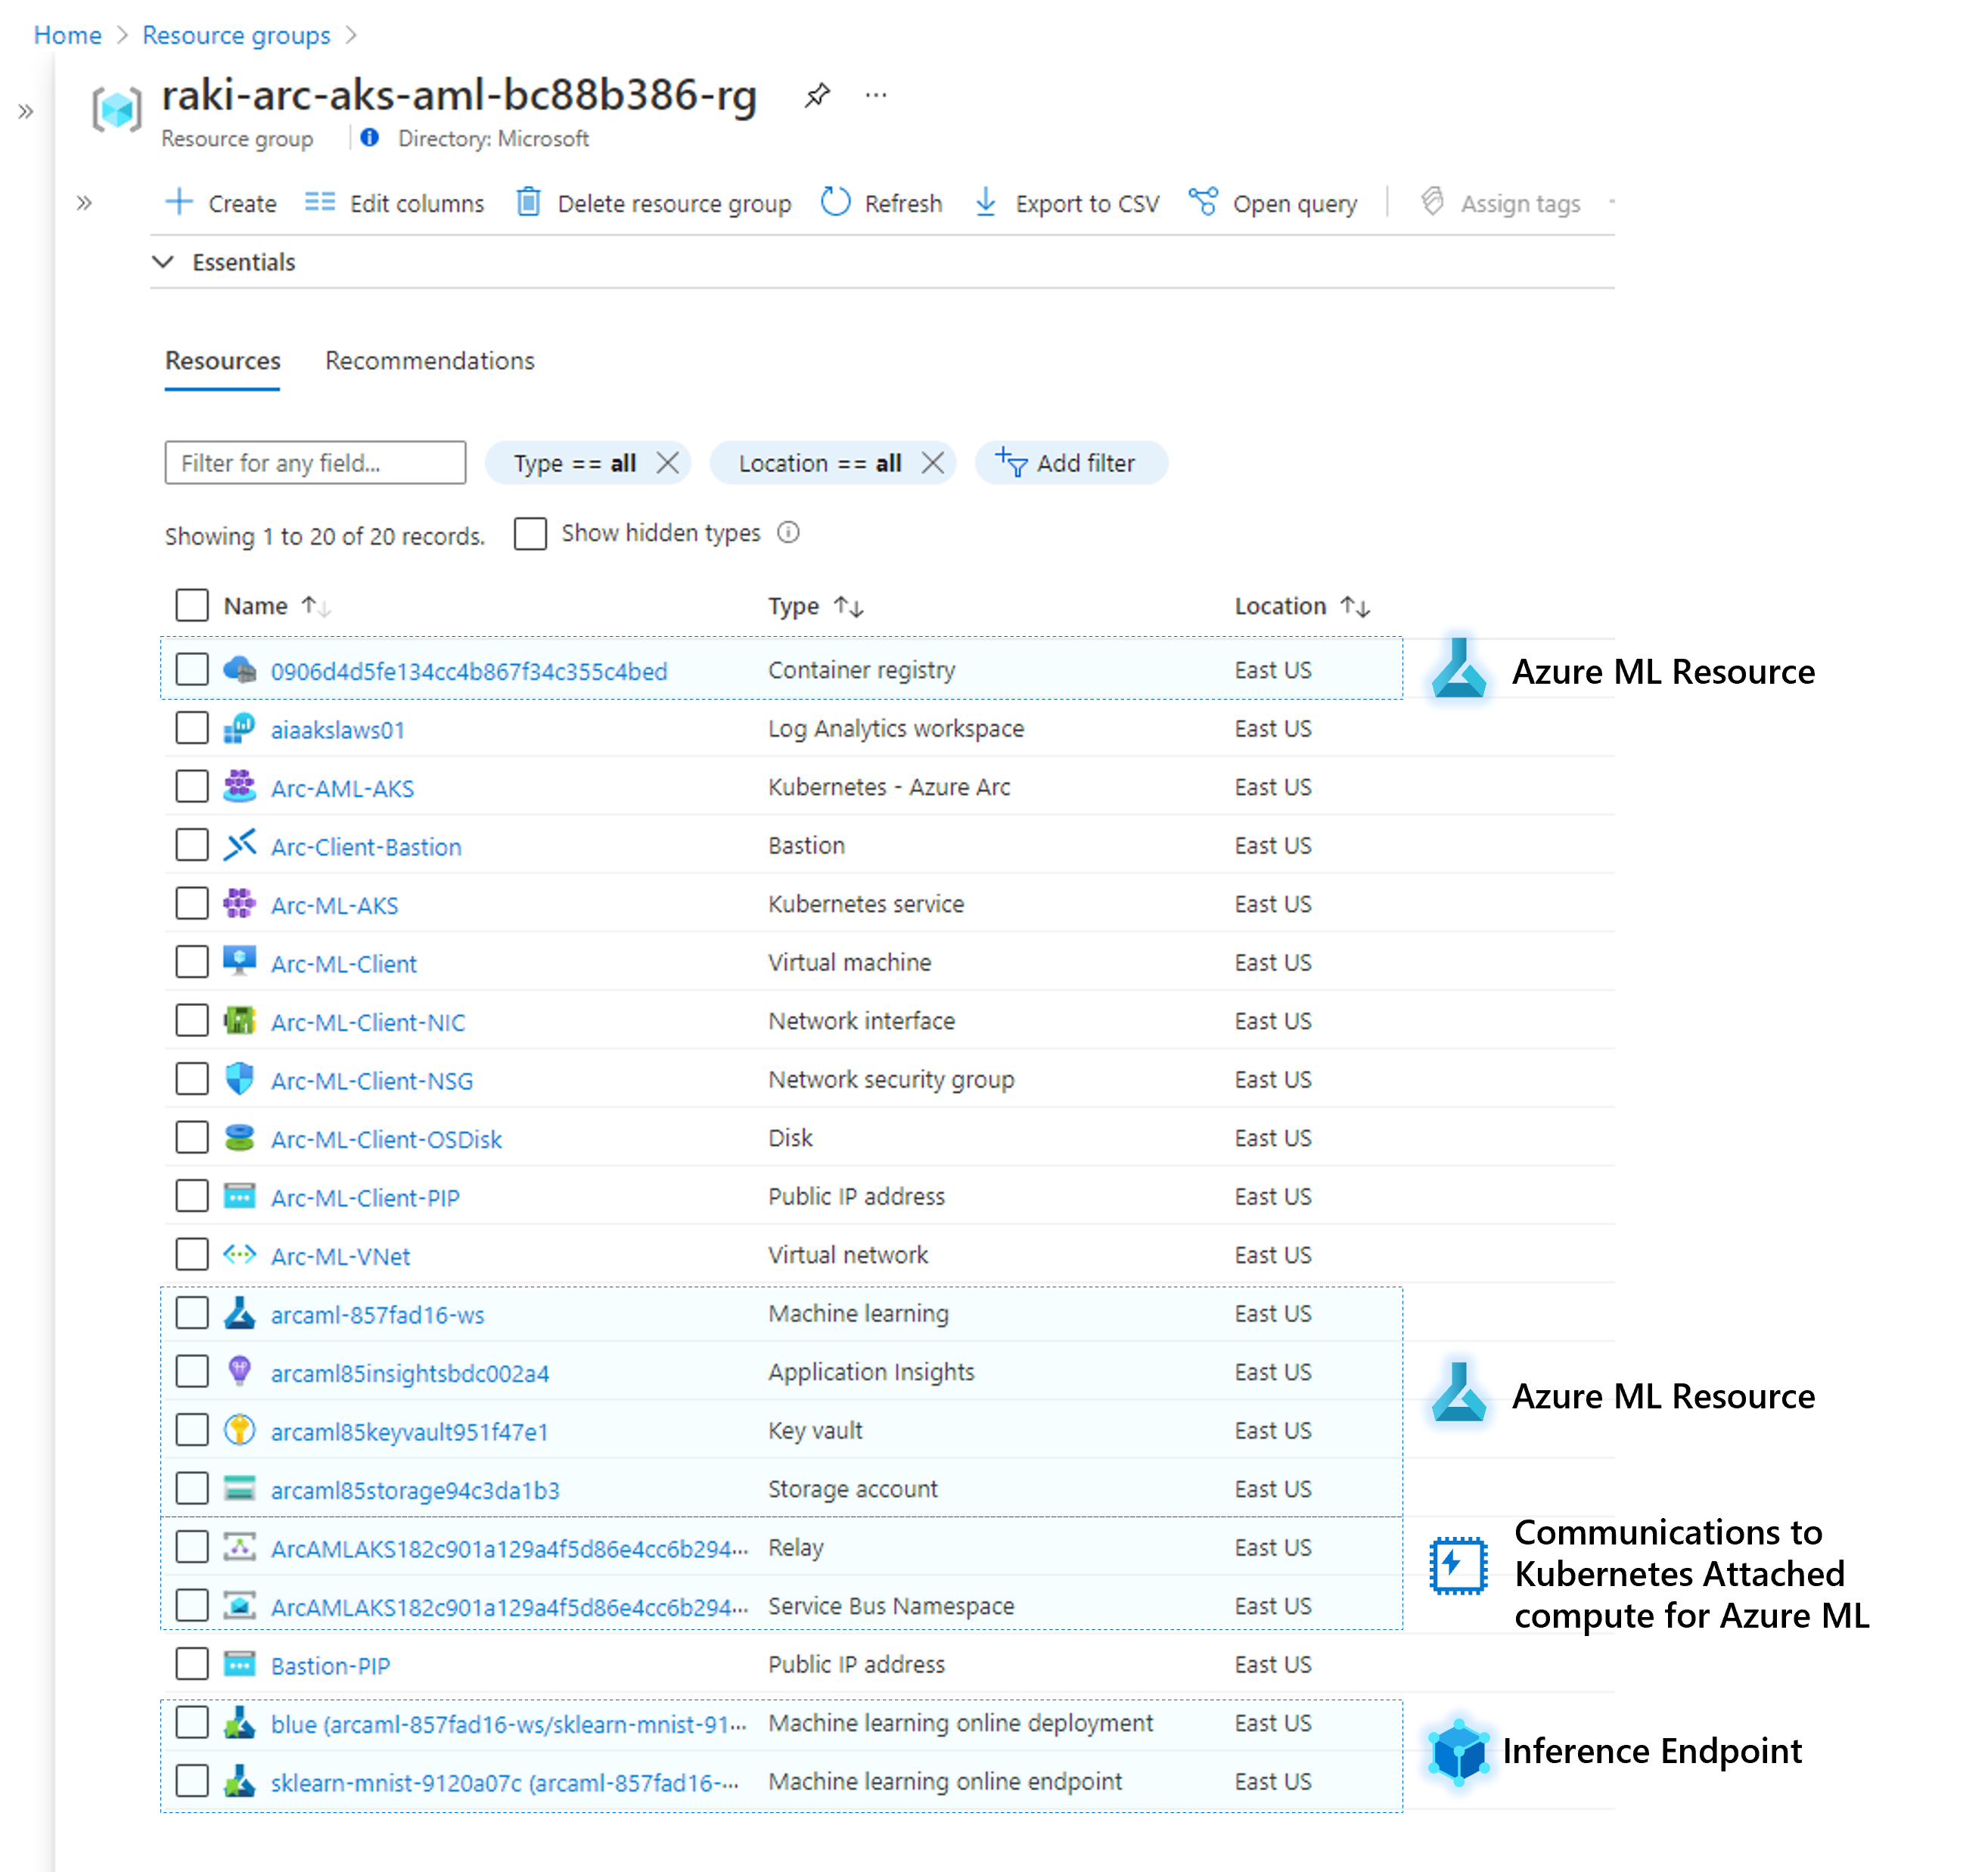This screenshot has height=1872, width=1988.
Task: Check the select-all checkbox beside Name
Action: 192,605
